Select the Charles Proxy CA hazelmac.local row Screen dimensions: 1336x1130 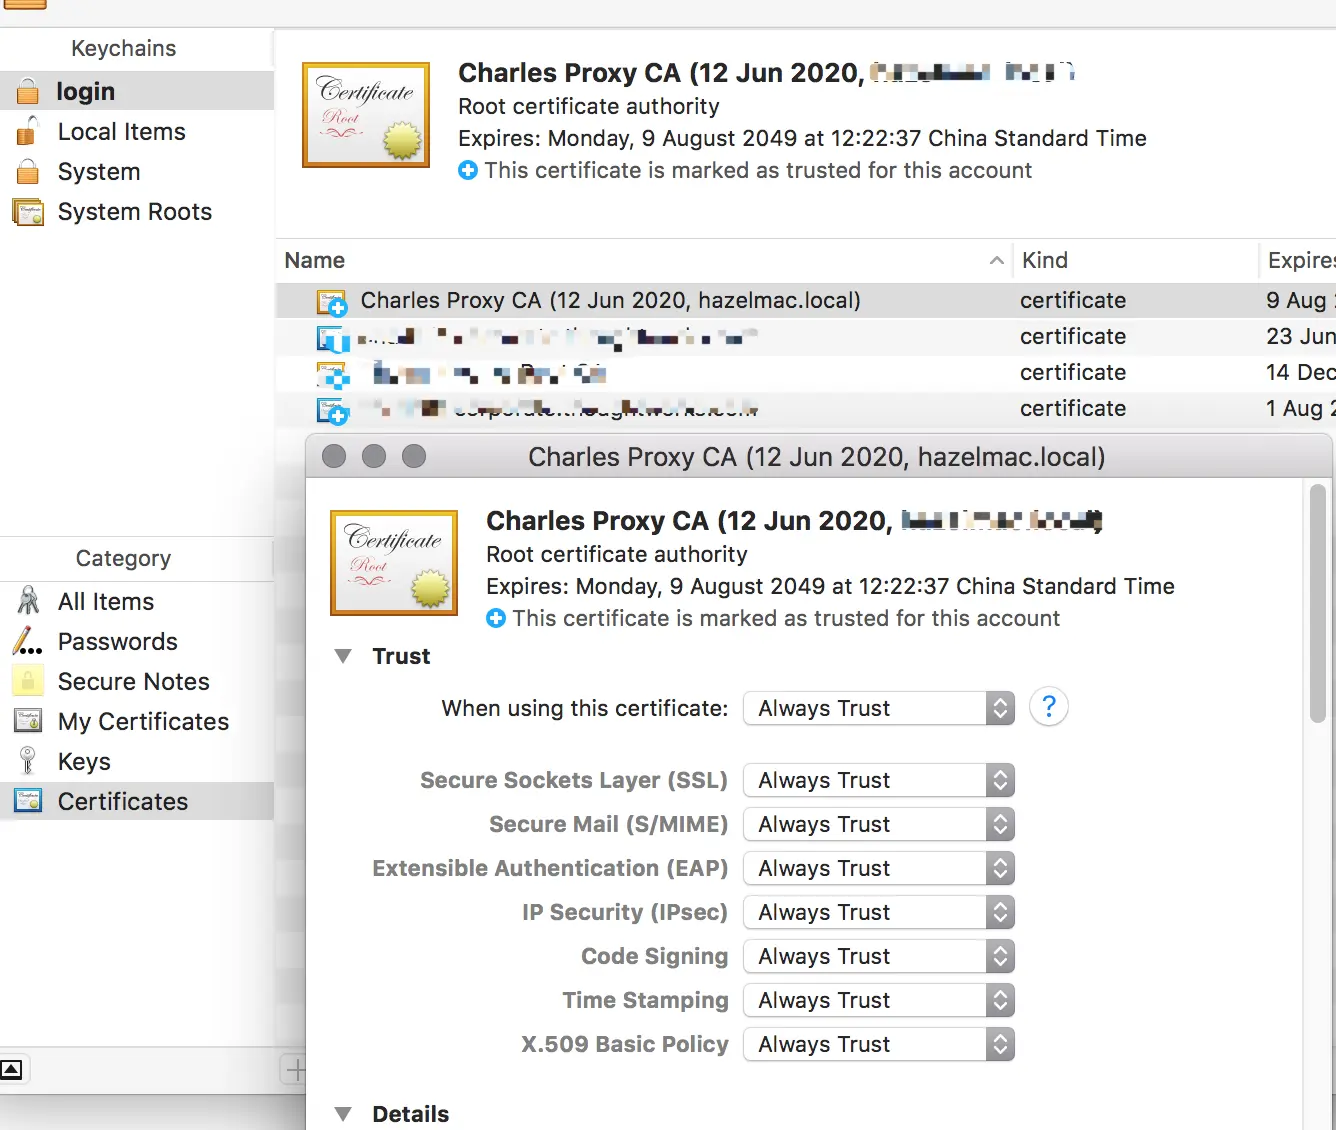coord(806,300)
